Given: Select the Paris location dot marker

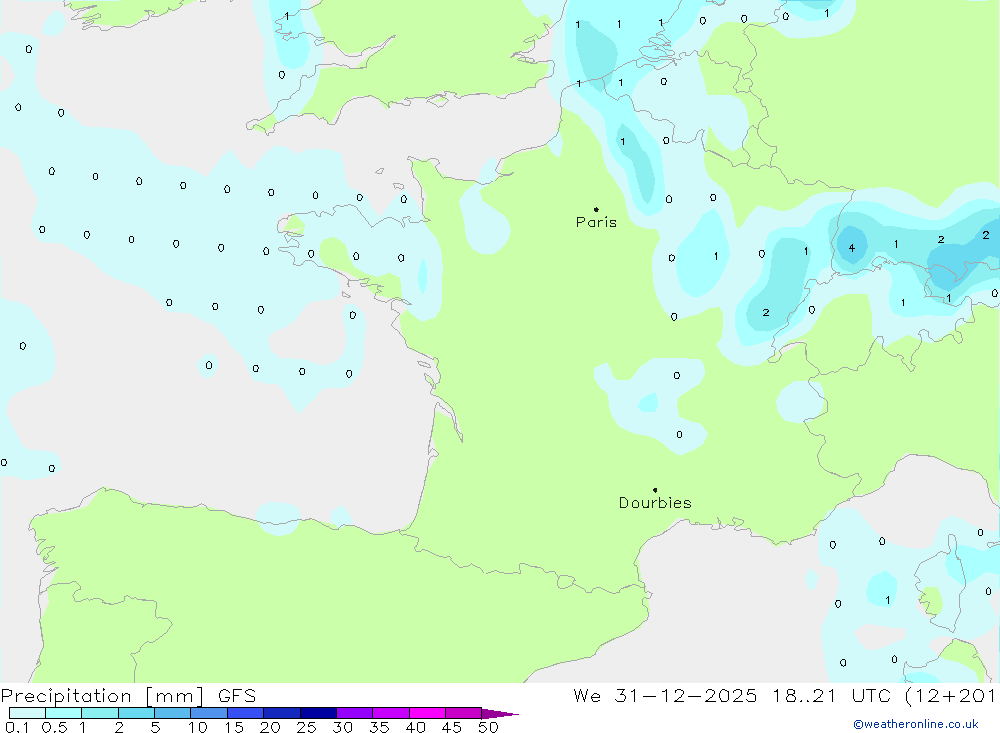Looking at the screenshot, I should click(596, 209).
